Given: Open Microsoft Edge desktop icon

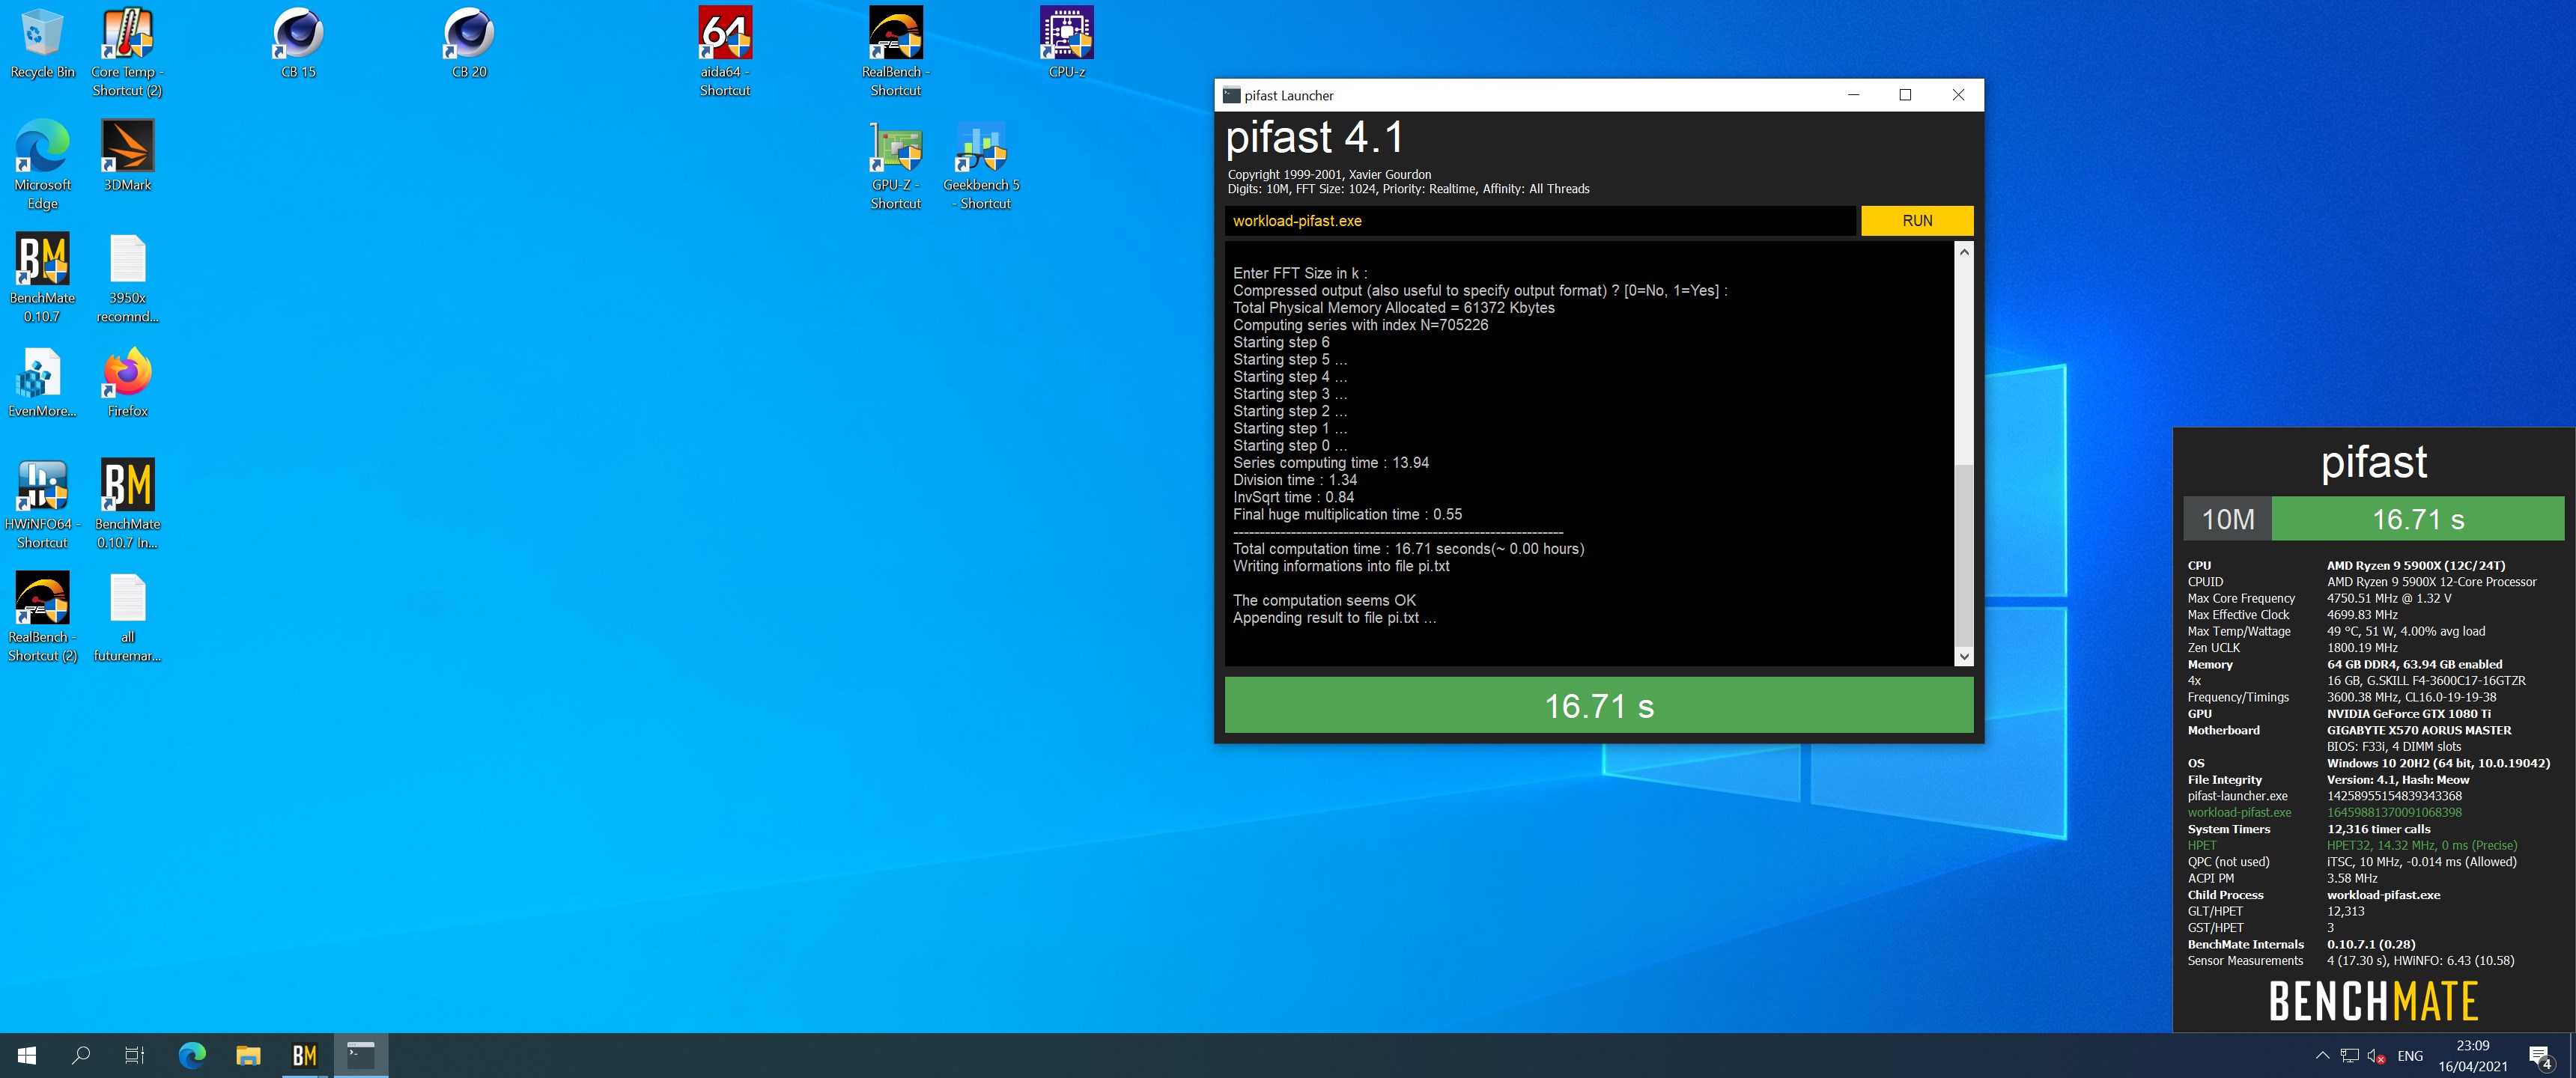Looking at the screenshot, I should click(x=42, y=166).
